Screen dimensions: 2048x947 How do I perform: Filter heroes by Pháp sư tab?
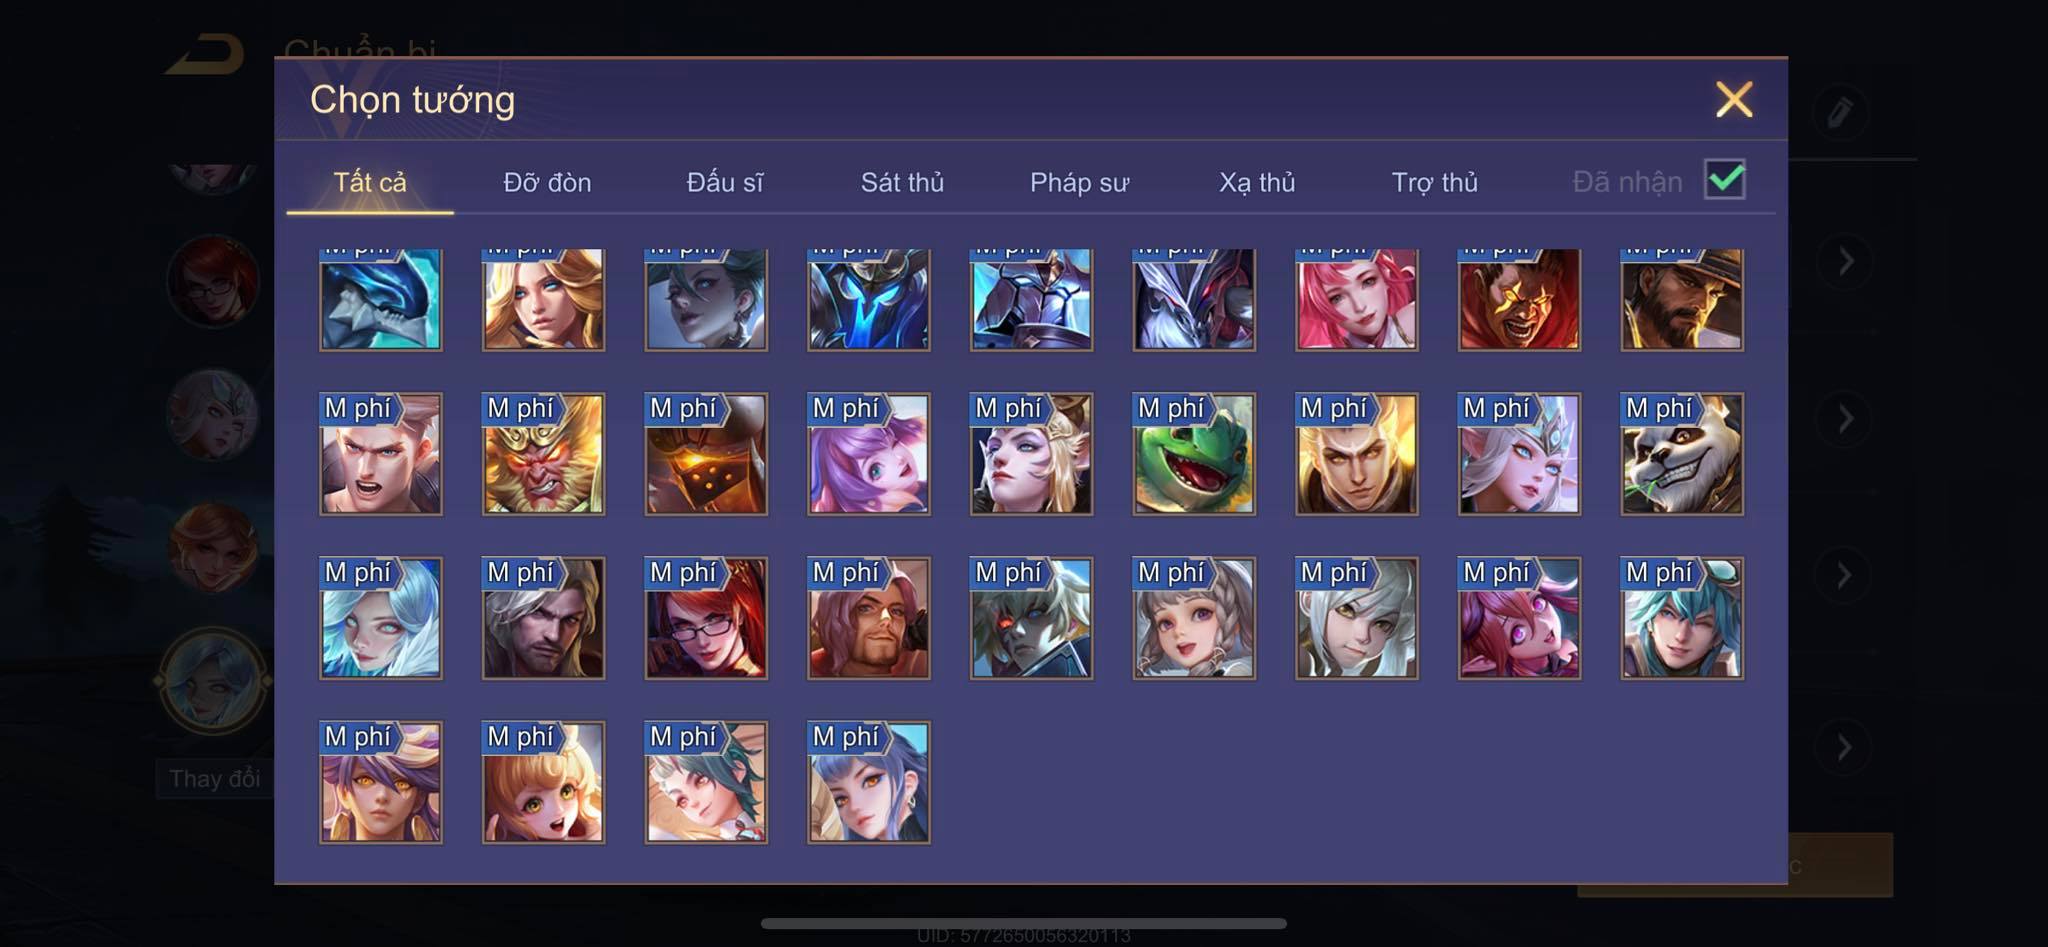pos(1079,182)
